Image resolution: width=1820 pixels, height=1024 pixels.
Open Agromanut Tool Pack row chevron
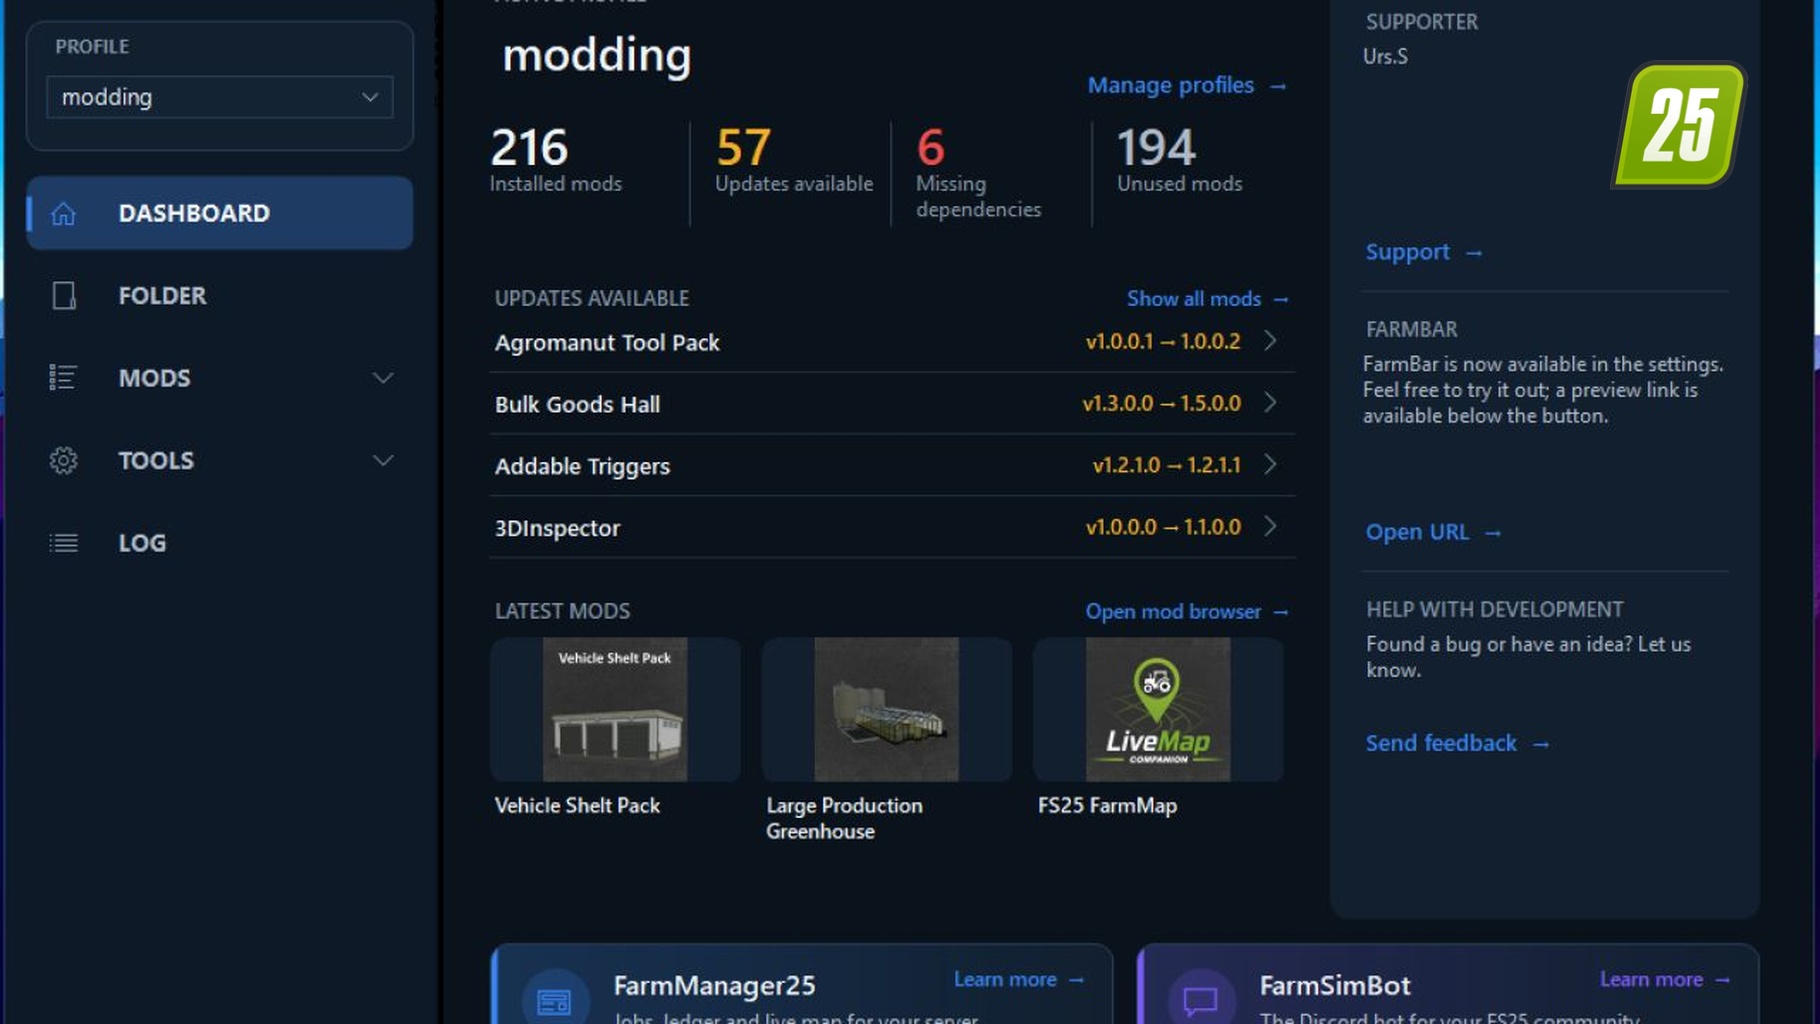point(1270,341)
